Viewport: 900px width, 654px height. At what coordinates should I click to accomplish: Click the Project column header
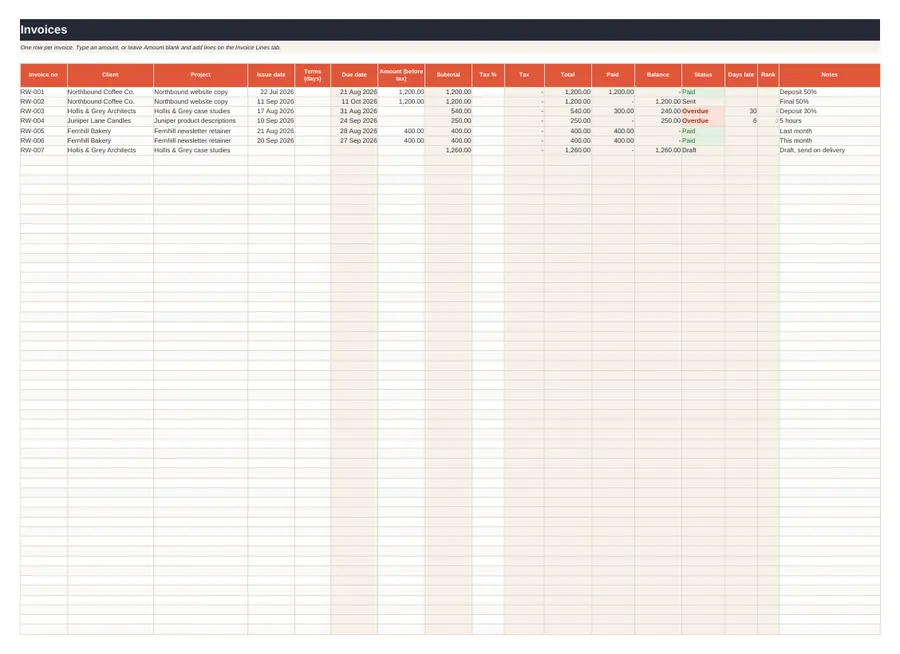(200, 75)
